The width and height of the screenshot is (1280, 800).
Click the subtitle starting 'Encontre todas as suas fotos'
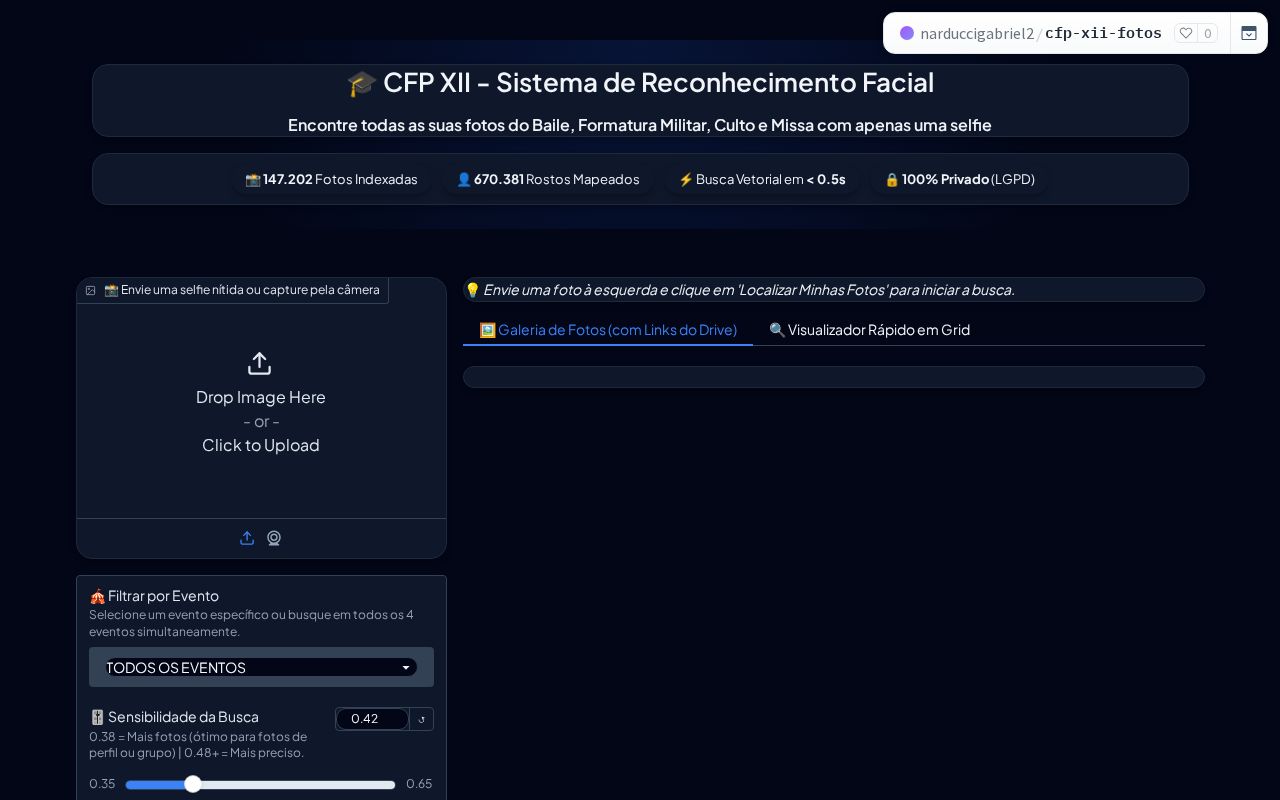pyautogui.click(x=640, y=125)
